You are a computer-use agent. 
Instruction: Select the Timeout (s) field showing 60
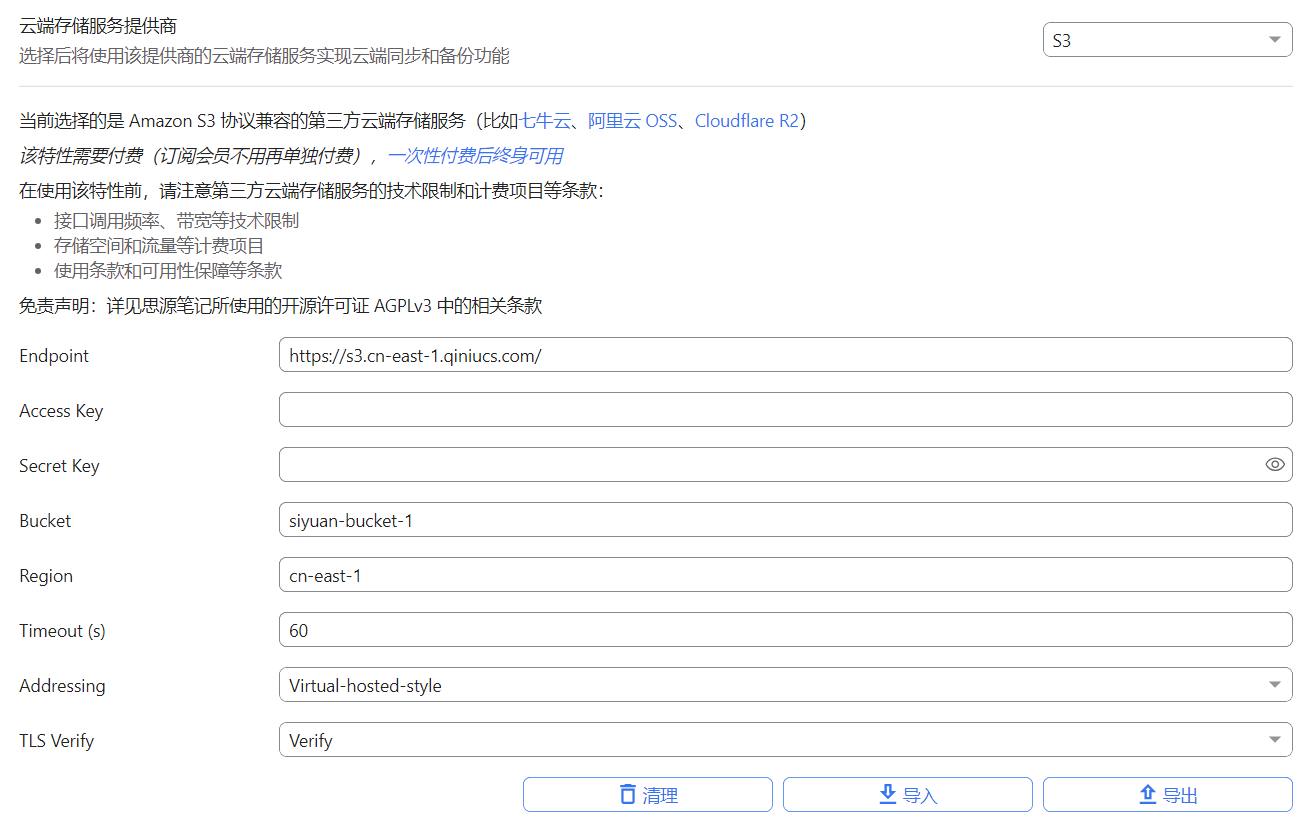click(x=785, y=630)
